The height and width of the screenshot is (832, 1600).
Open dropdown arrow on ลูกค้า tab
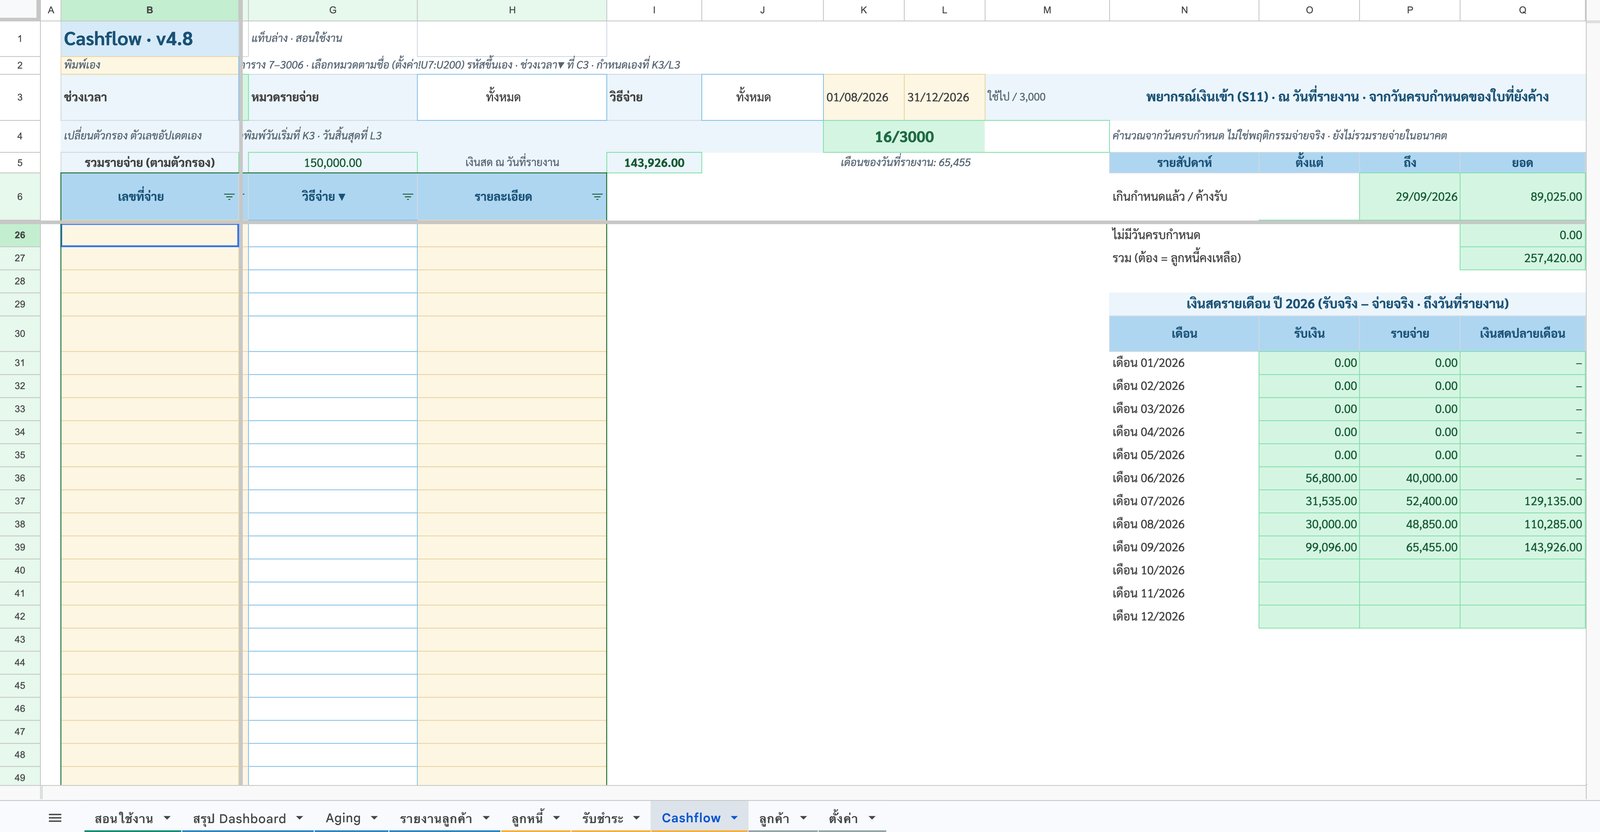click(803, 818)
